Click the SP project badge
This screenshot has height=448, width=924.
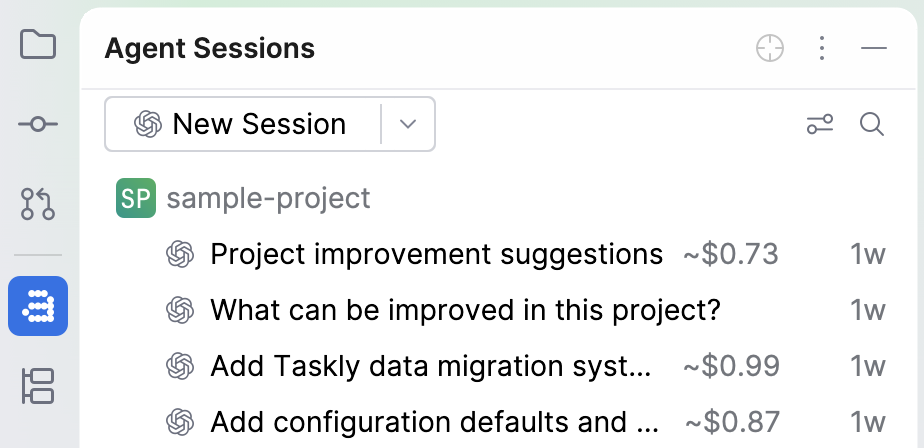point(136,198)
